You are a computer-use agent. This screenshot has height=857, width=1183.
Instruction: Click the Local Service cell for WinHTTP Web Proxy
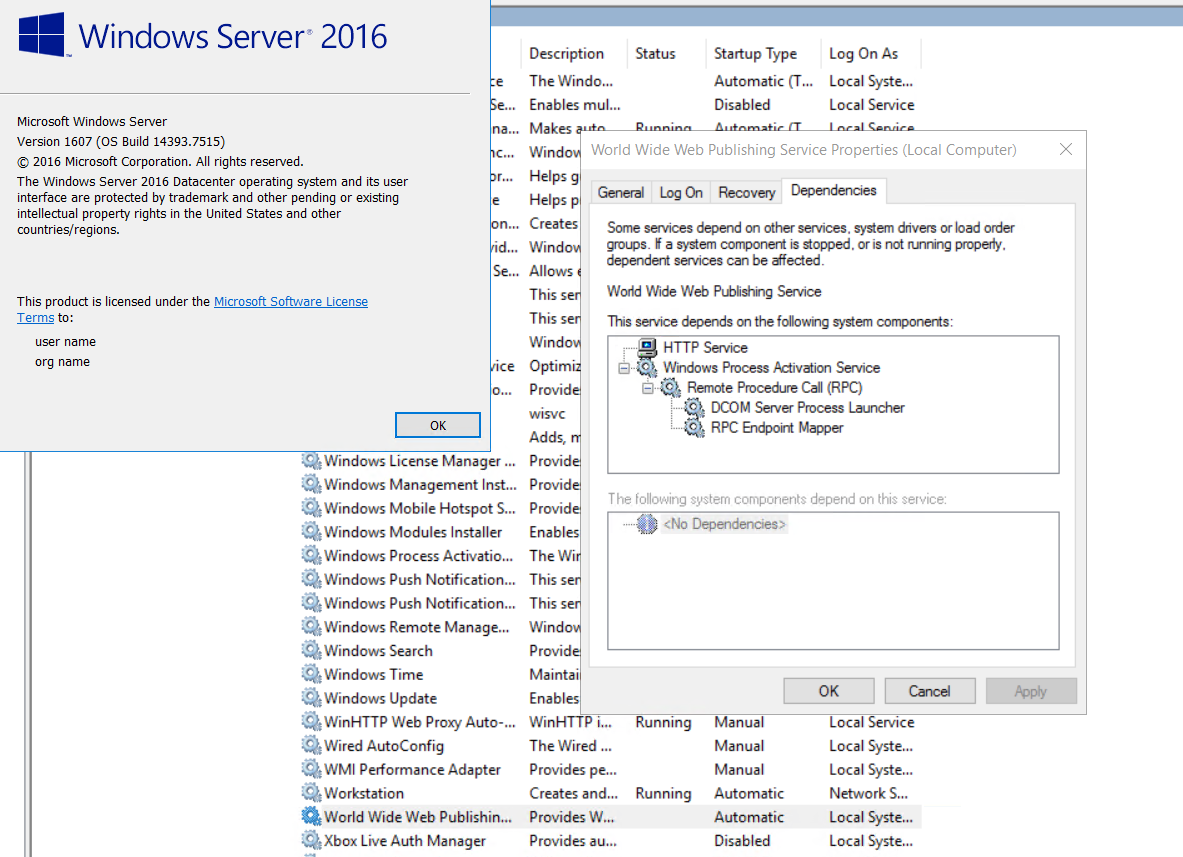click(871, 722)
